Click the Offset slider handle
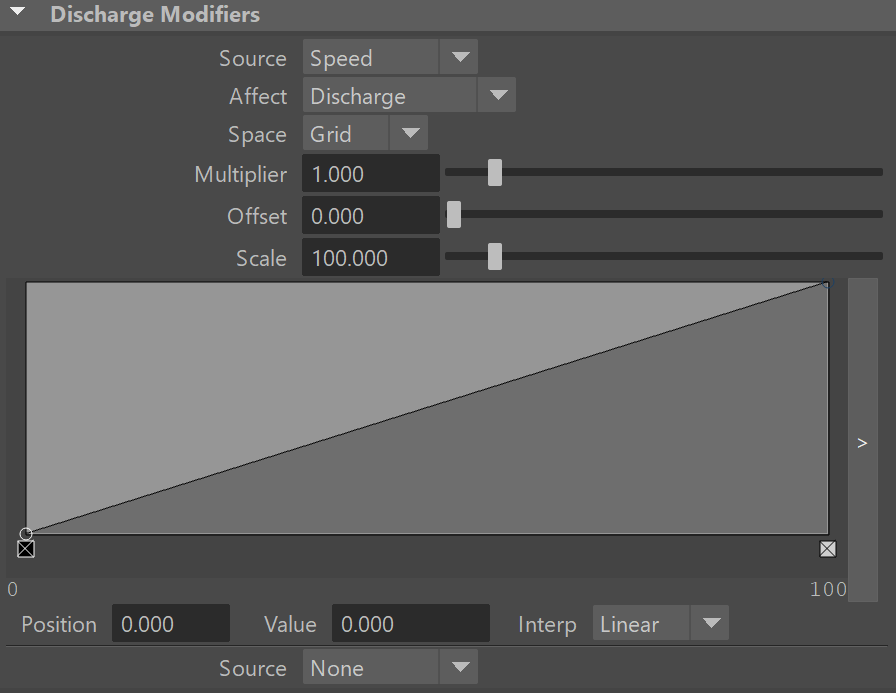The height and width of the screenshot is (693, 896). click(x=454, y=215)
